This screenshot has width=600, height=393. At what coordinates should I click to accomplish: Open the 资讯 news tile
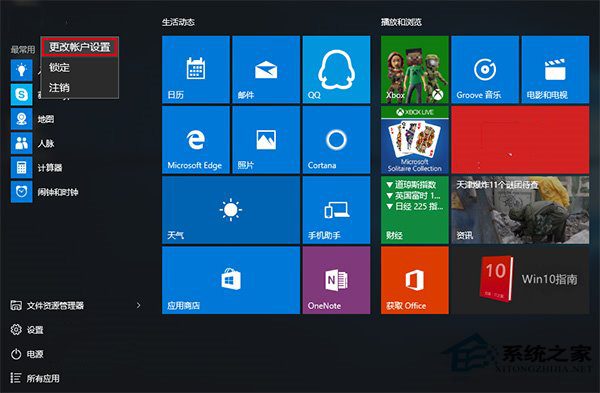coord(520,210)
